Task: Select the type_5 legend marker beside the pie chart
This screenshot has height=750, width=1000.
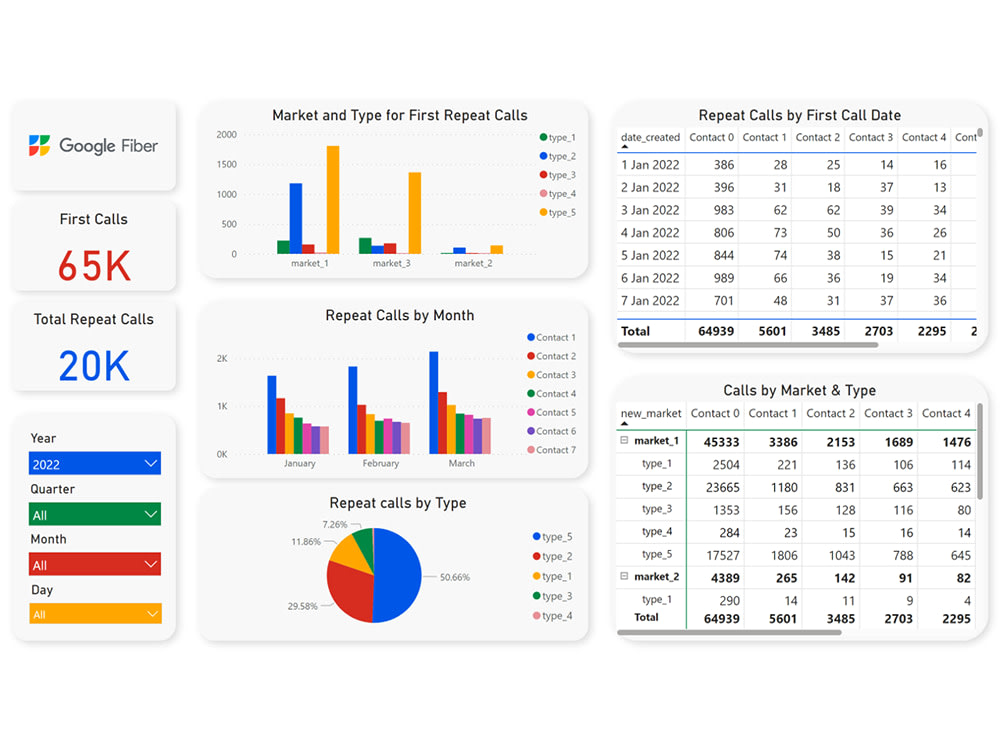Action: pos(537,537)
